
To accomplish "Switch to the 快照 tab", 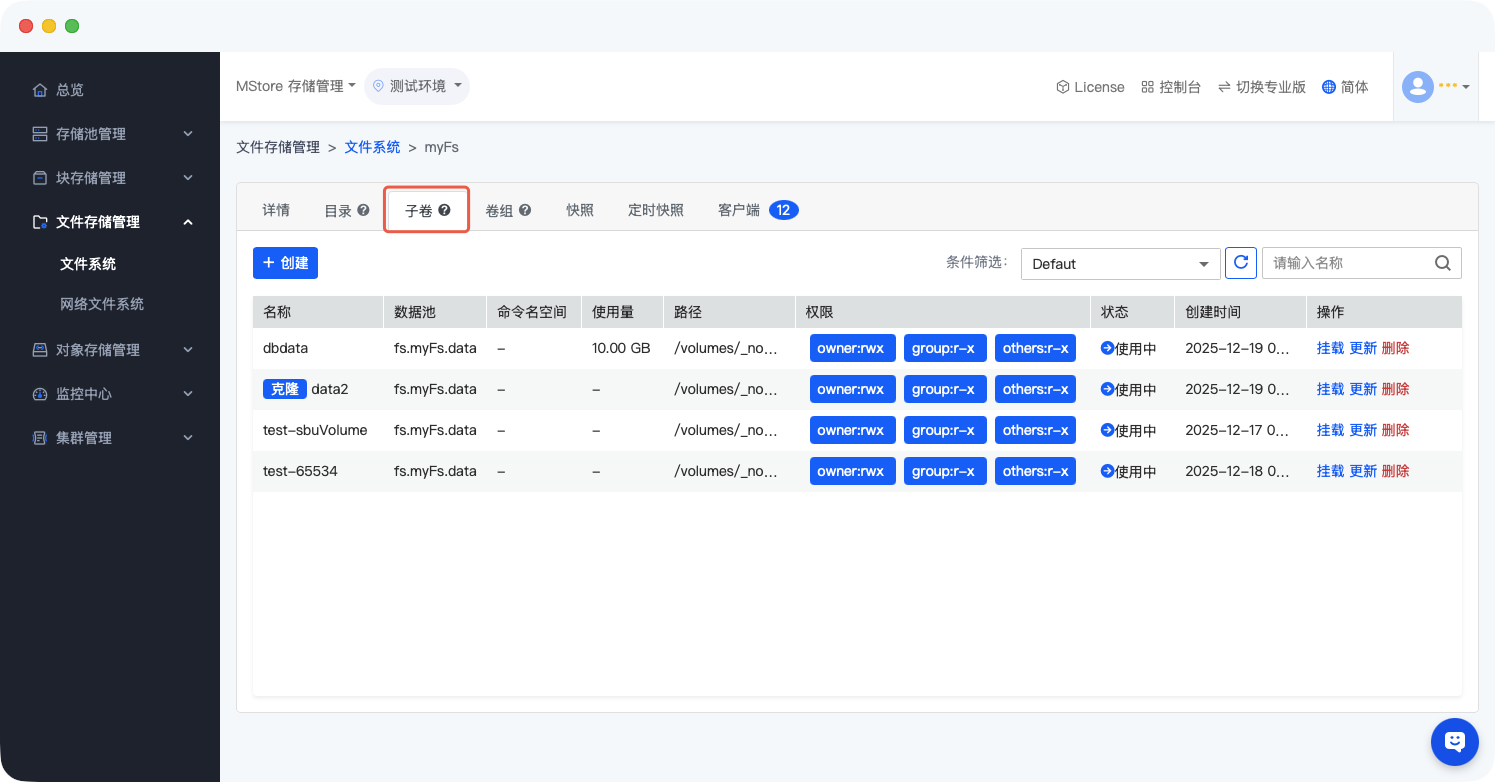I will point(580,210).
